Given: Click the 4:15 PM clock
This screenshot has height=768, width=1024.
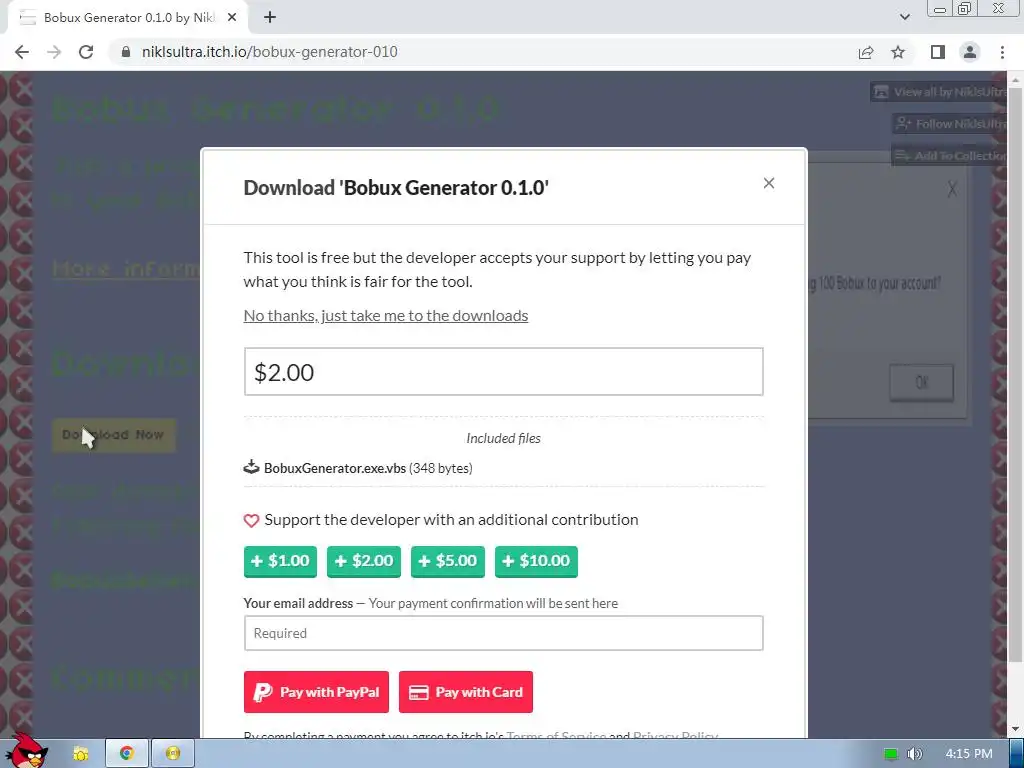Looking at the screenshot, I should [x=968, y=754].
